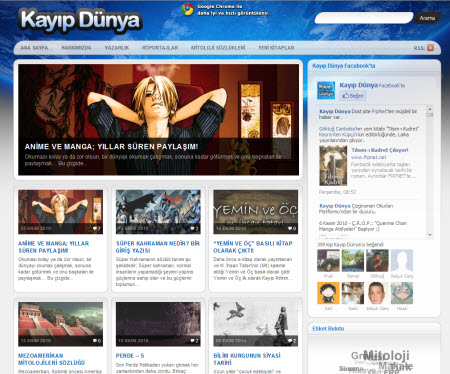450x374 pixels.
Task: Click the Kayıp Dünya Facebook page logo
Action: pos(326,90)
